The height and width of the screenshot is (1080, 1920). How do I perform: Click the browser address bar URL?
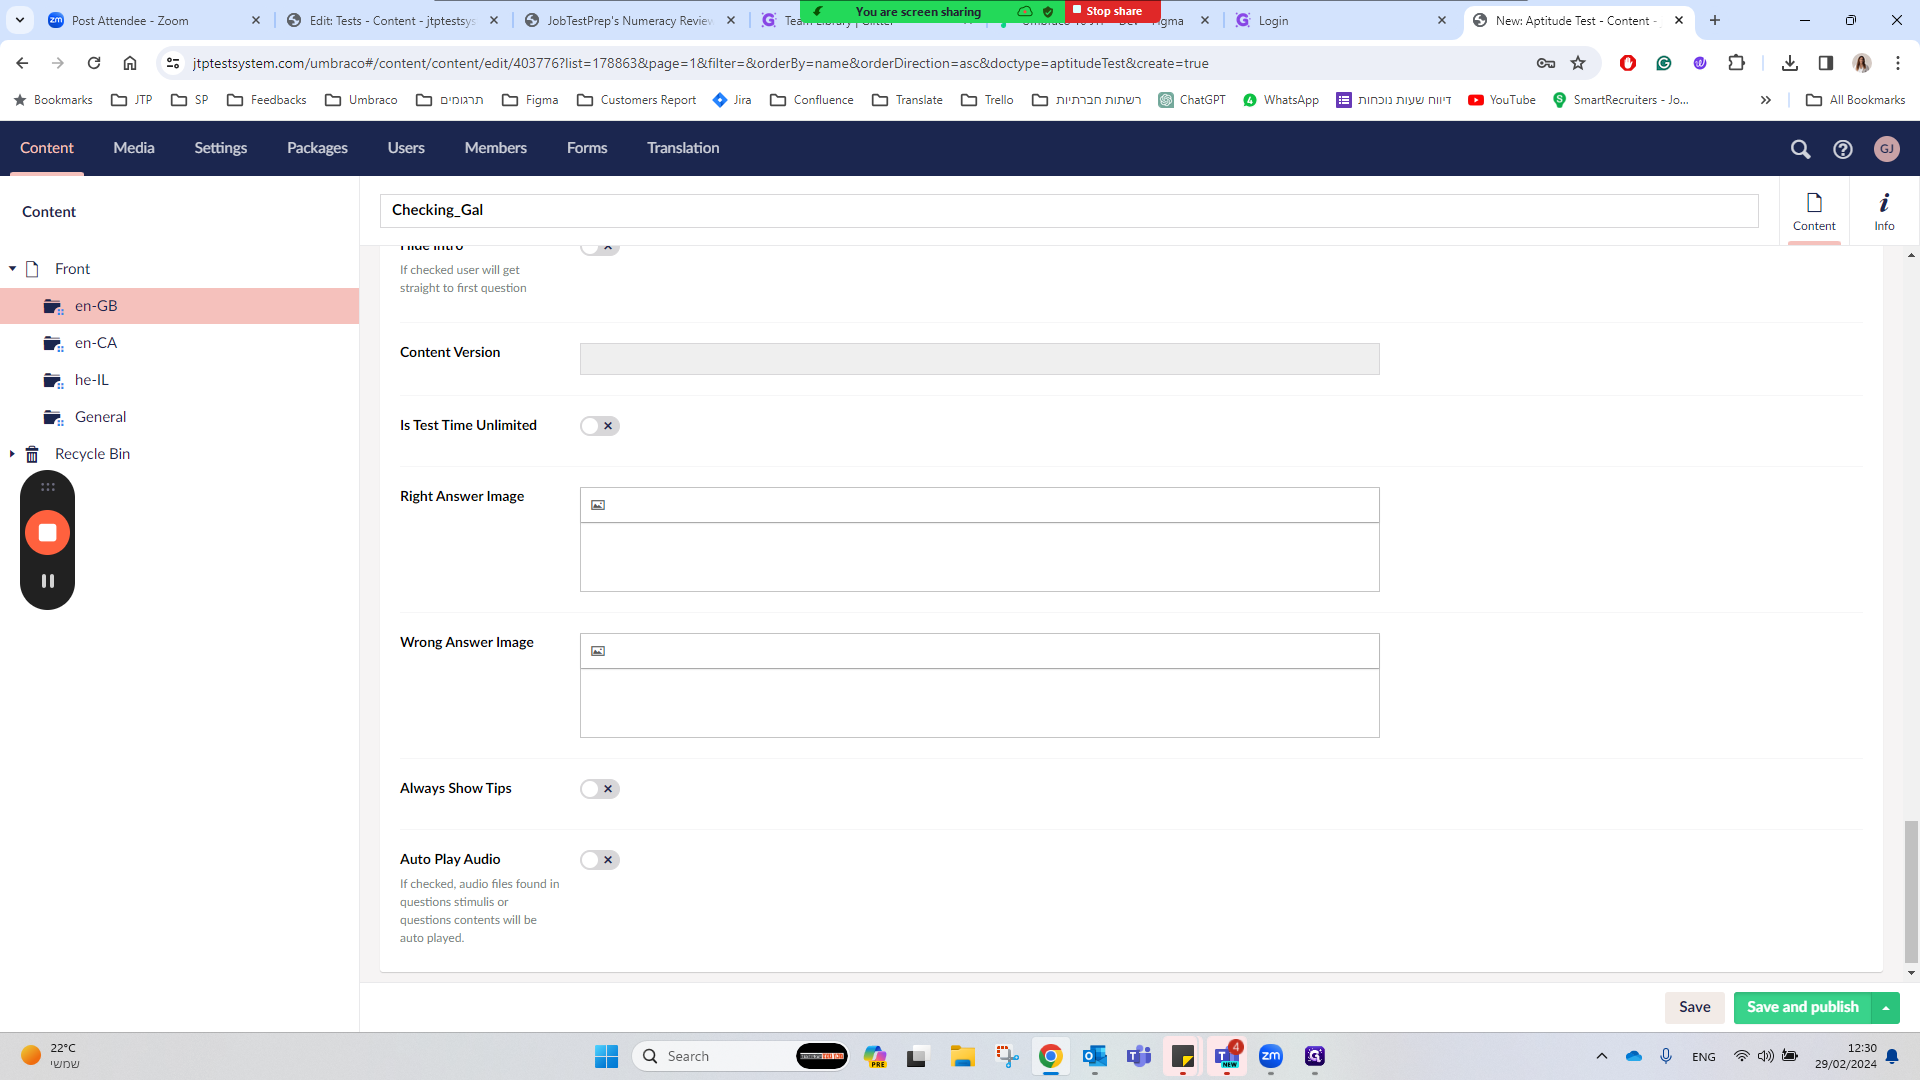pos(700,63)
